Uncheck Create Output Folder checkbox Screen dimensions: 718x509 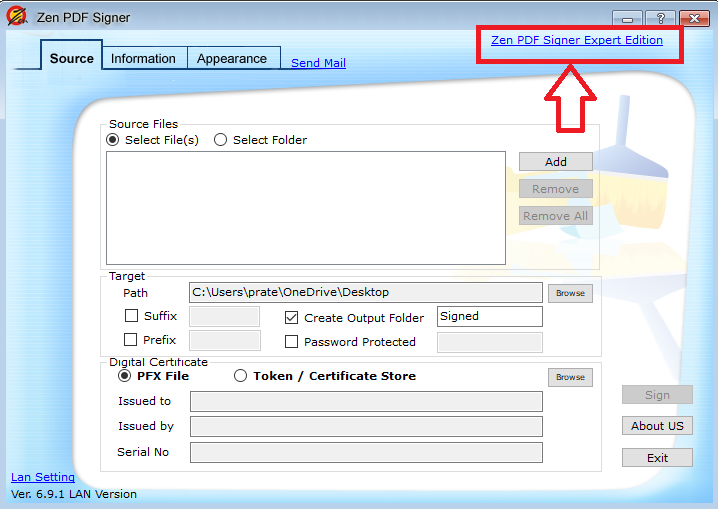pos(291,318)
